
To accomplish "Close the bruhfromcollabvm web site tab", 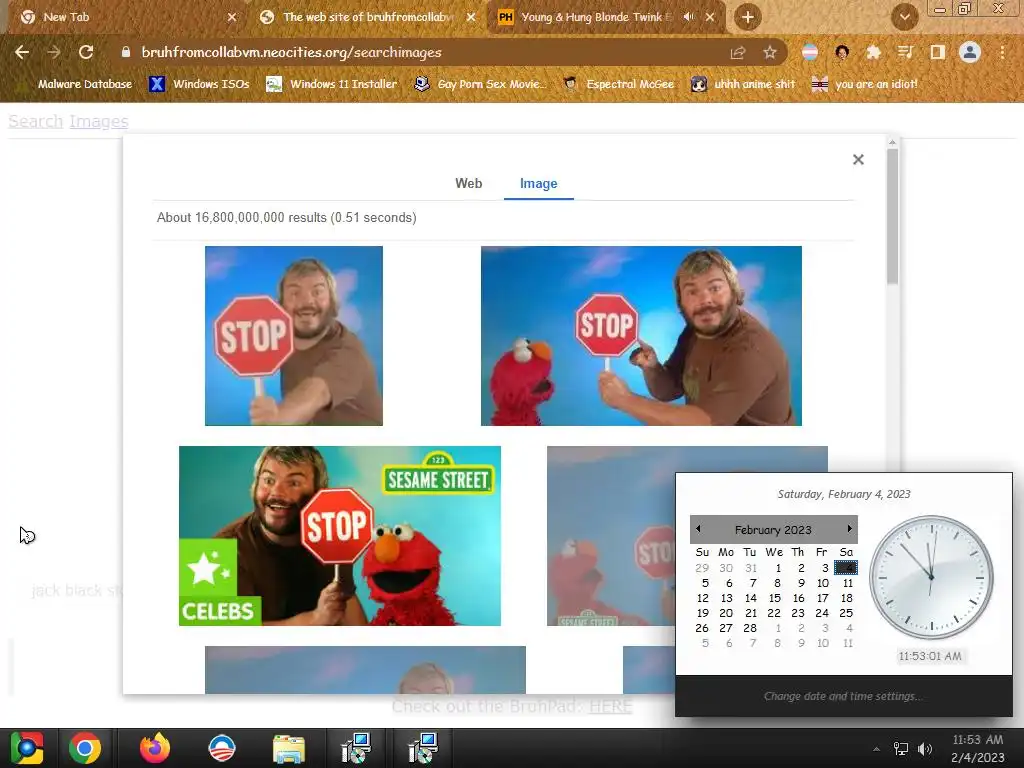I will tap(471, 17).
